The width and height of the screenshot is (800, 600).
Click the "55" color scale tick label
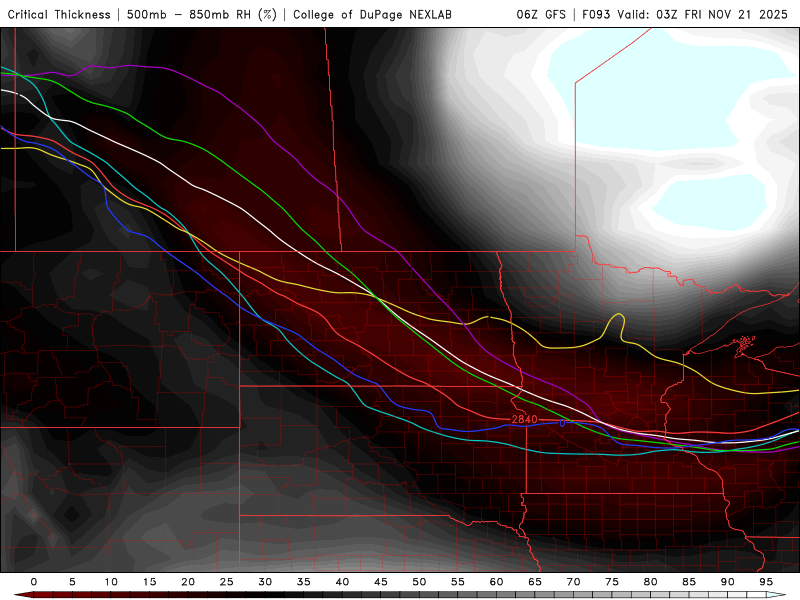[458, 582]
